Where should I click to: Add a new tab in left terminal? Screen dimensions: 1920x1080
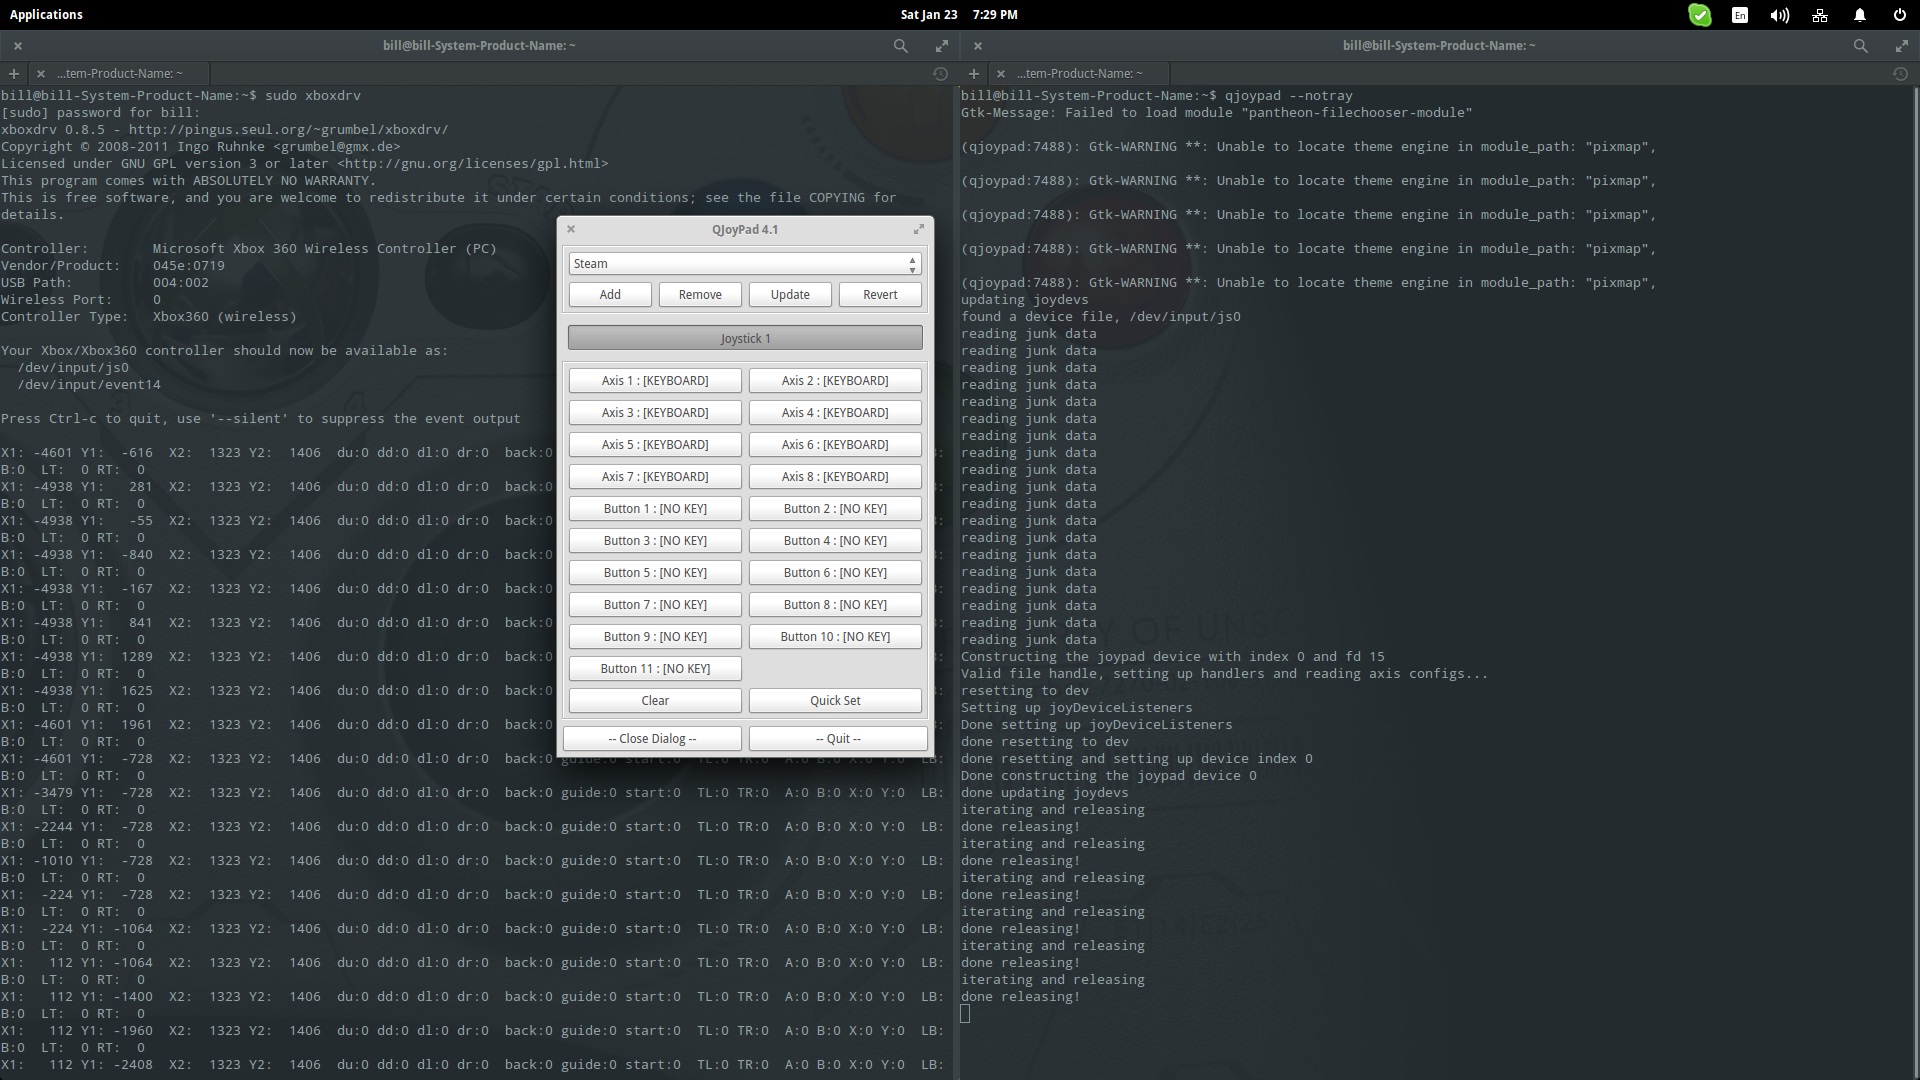[x=14, y=73]
